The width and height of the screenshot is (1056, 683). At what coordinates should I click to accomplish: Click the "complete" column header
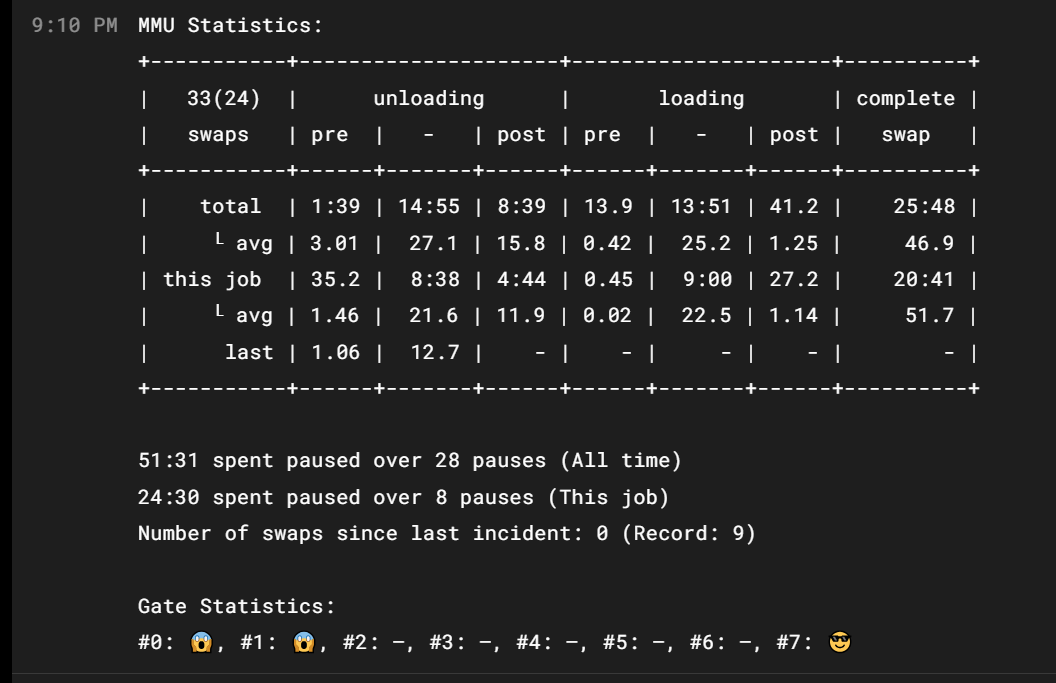tap(906, 98)
